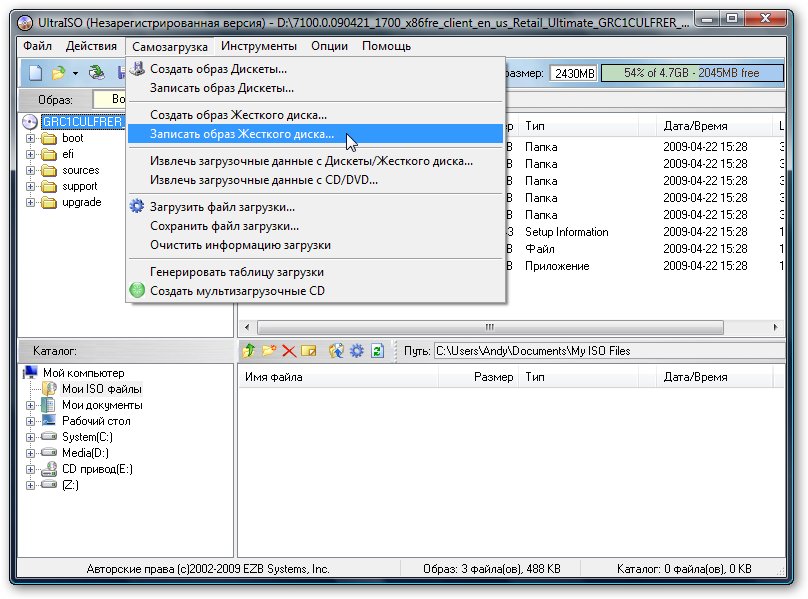Click the boot folder icon in image tree

click(x=49, y=138)
